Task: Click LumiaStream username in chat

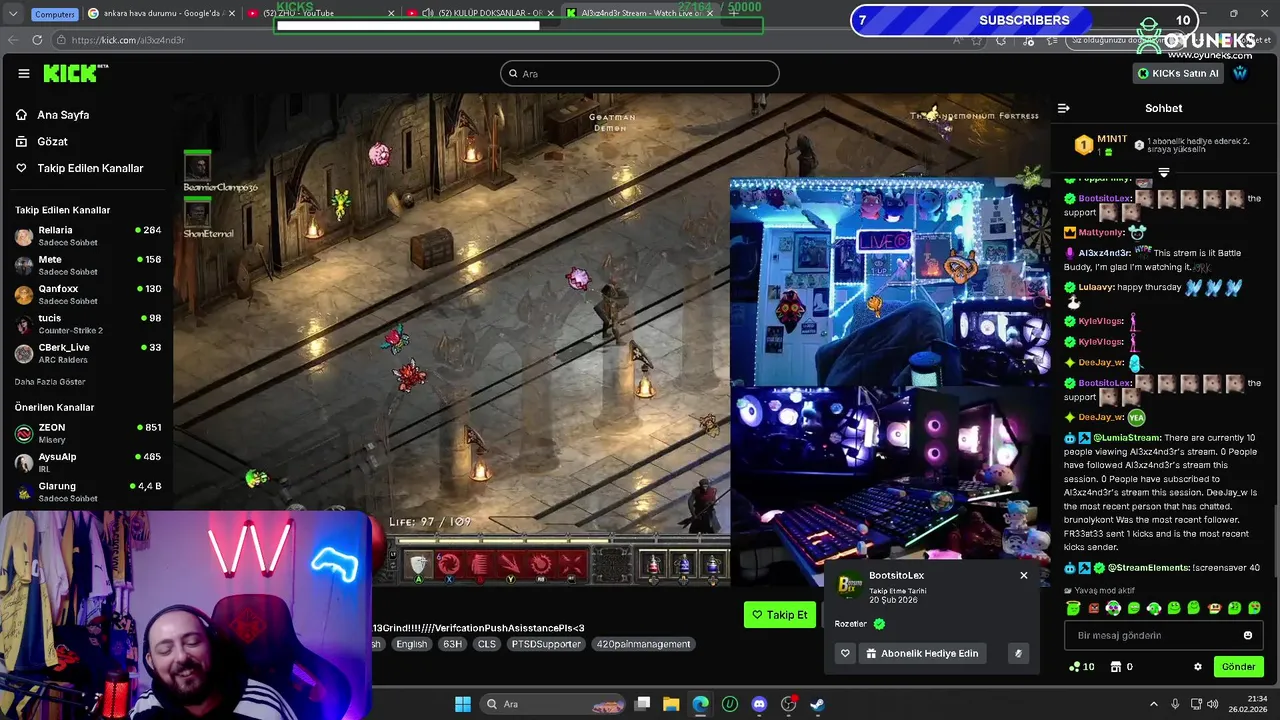Action: click(1126, 438)
